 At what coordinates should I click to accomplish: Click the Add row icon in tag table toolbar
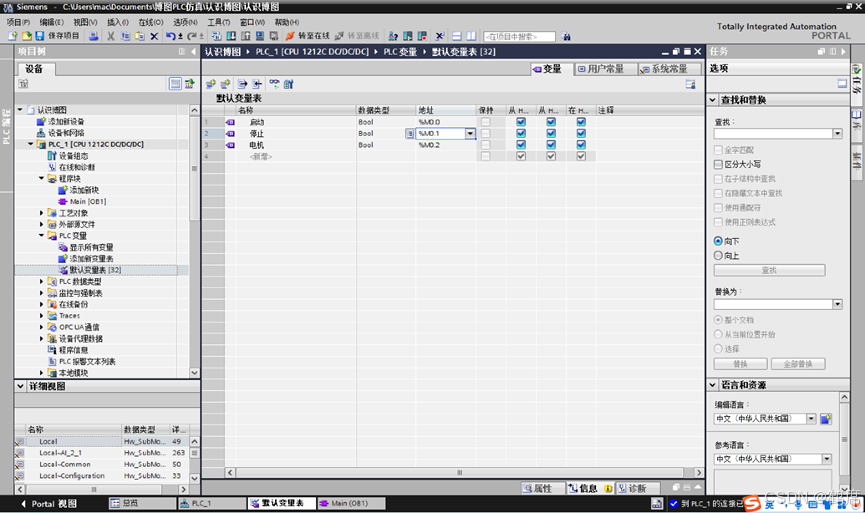click(225, 84)
